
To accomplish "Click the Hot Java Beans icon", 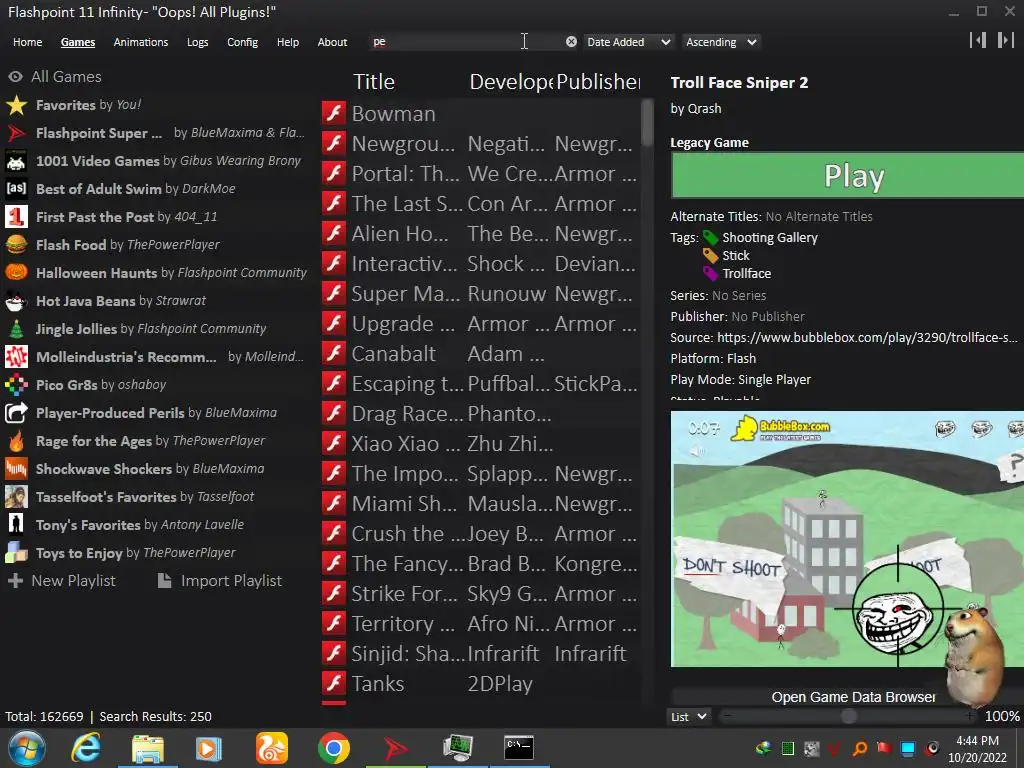I will tap(16, 300).
